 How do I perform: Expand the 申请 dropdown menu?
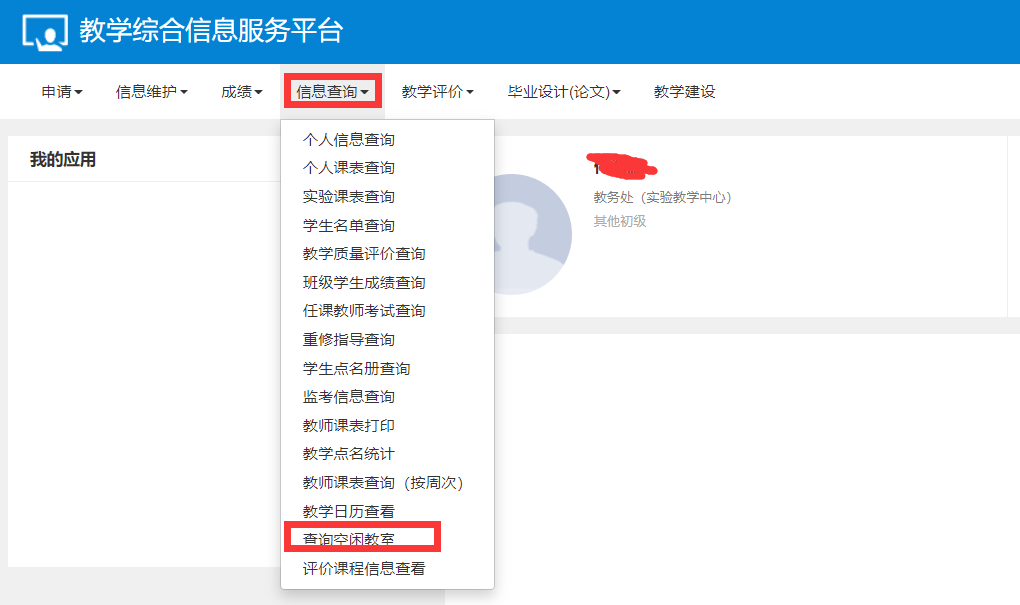click(62, 92)
